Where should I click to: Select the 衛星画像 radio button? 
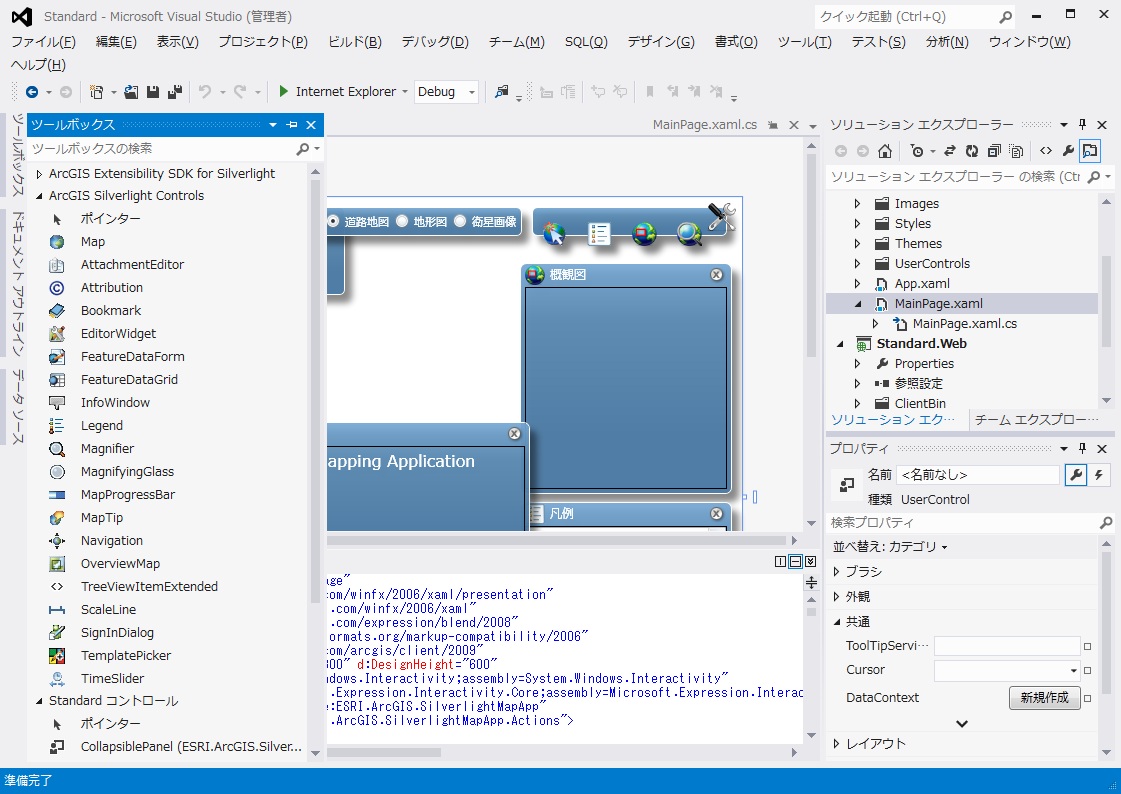(460, 222)
